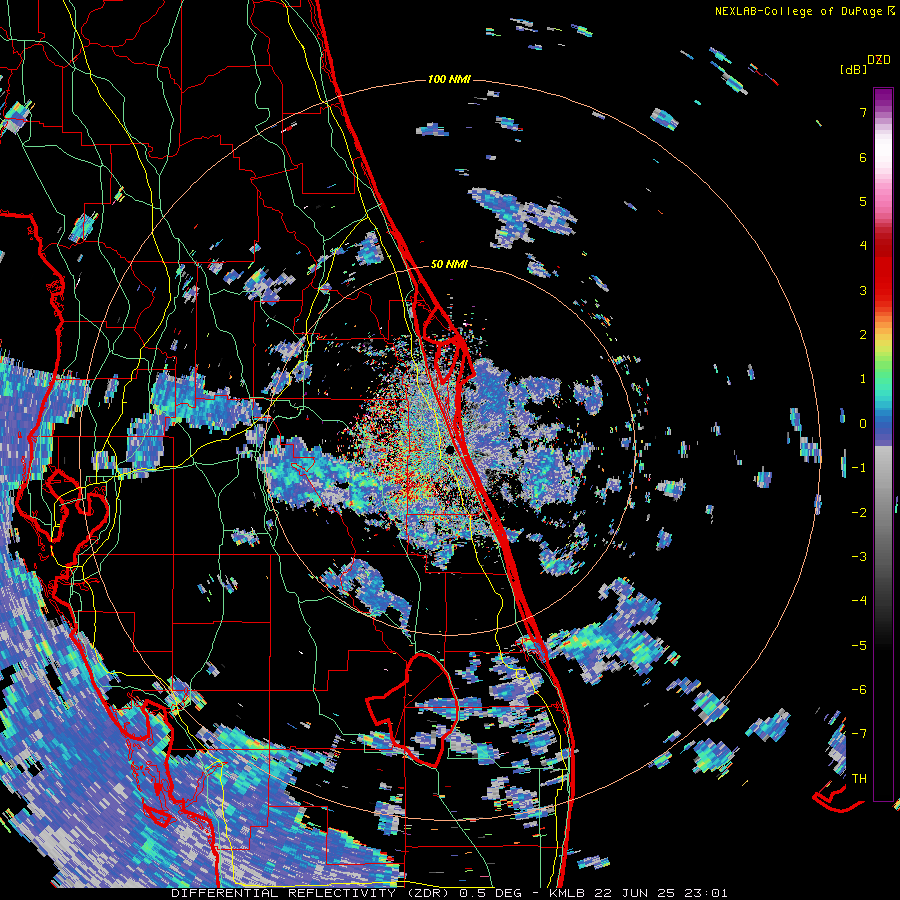Click the DZD legend title

[879, 60]
